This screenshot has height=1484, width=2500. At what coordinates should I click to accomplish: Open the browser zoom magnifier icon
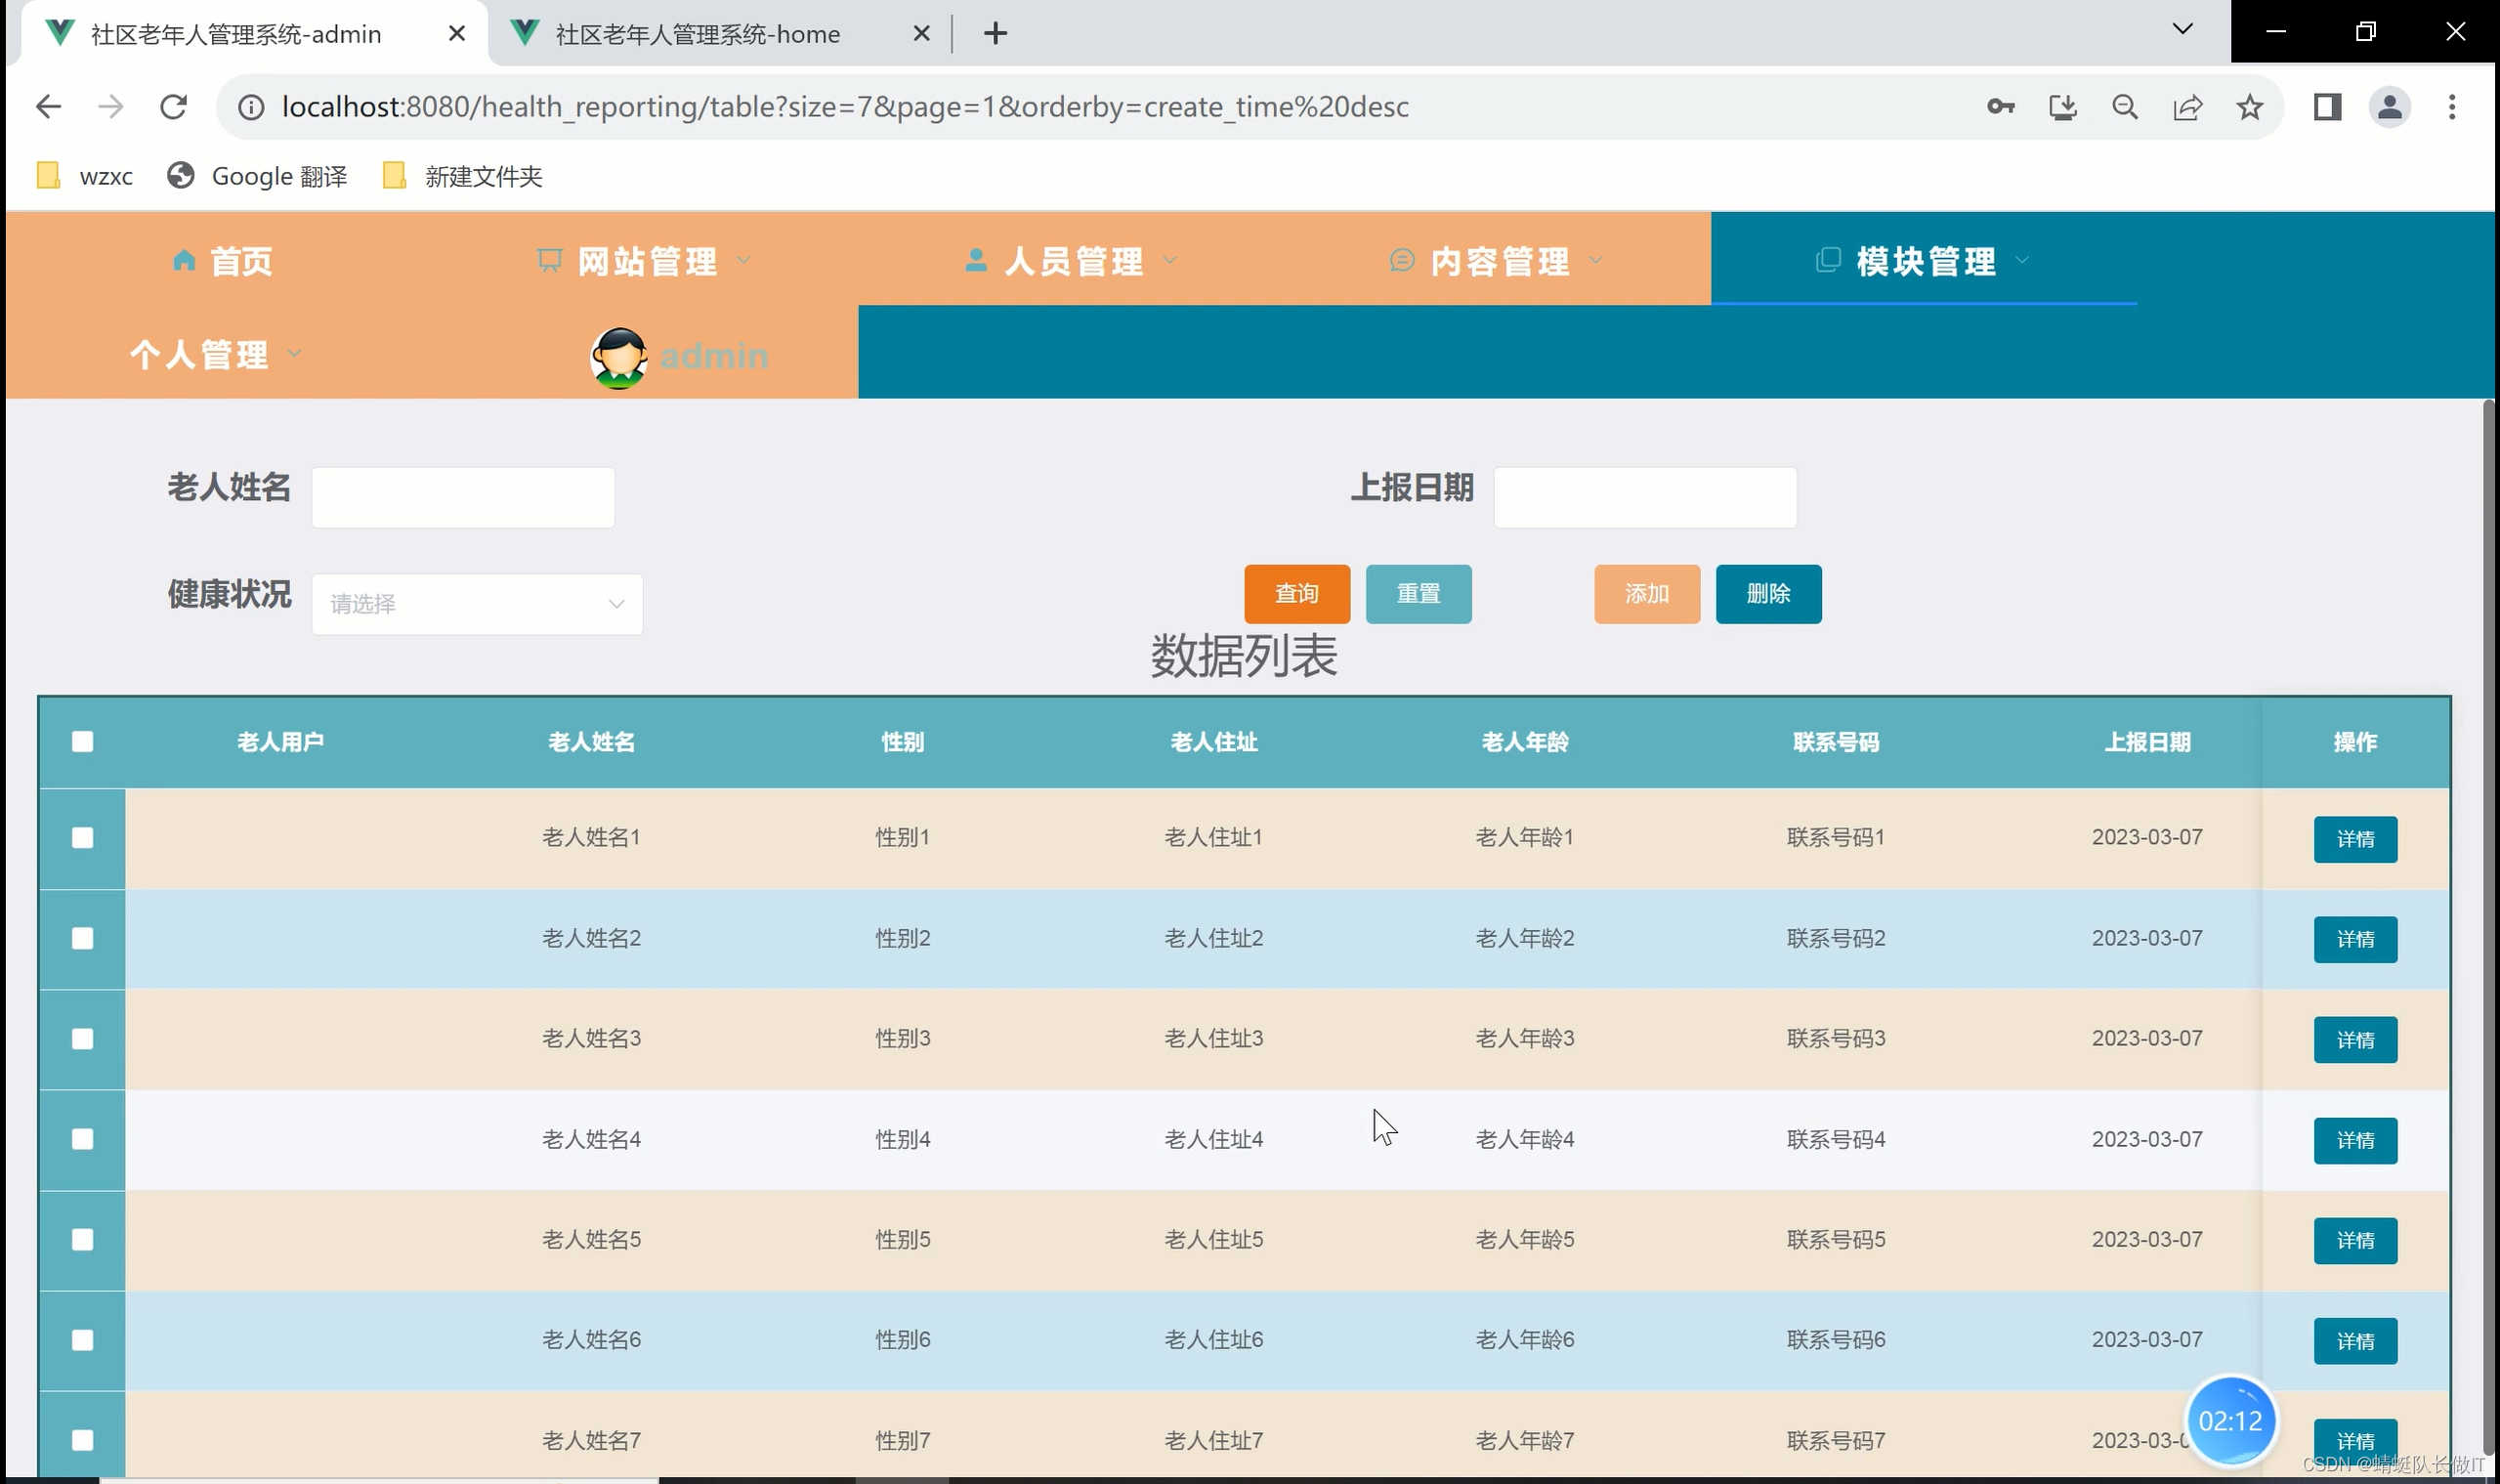point(2125,107)
